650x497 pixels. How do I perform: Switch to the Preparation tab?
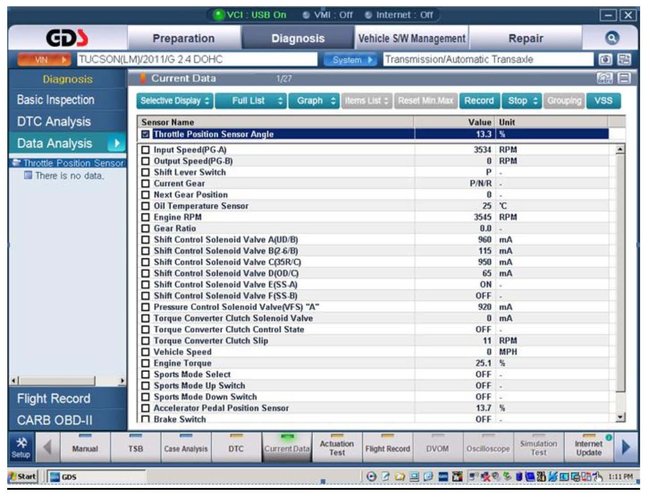(x=184, y=39)
